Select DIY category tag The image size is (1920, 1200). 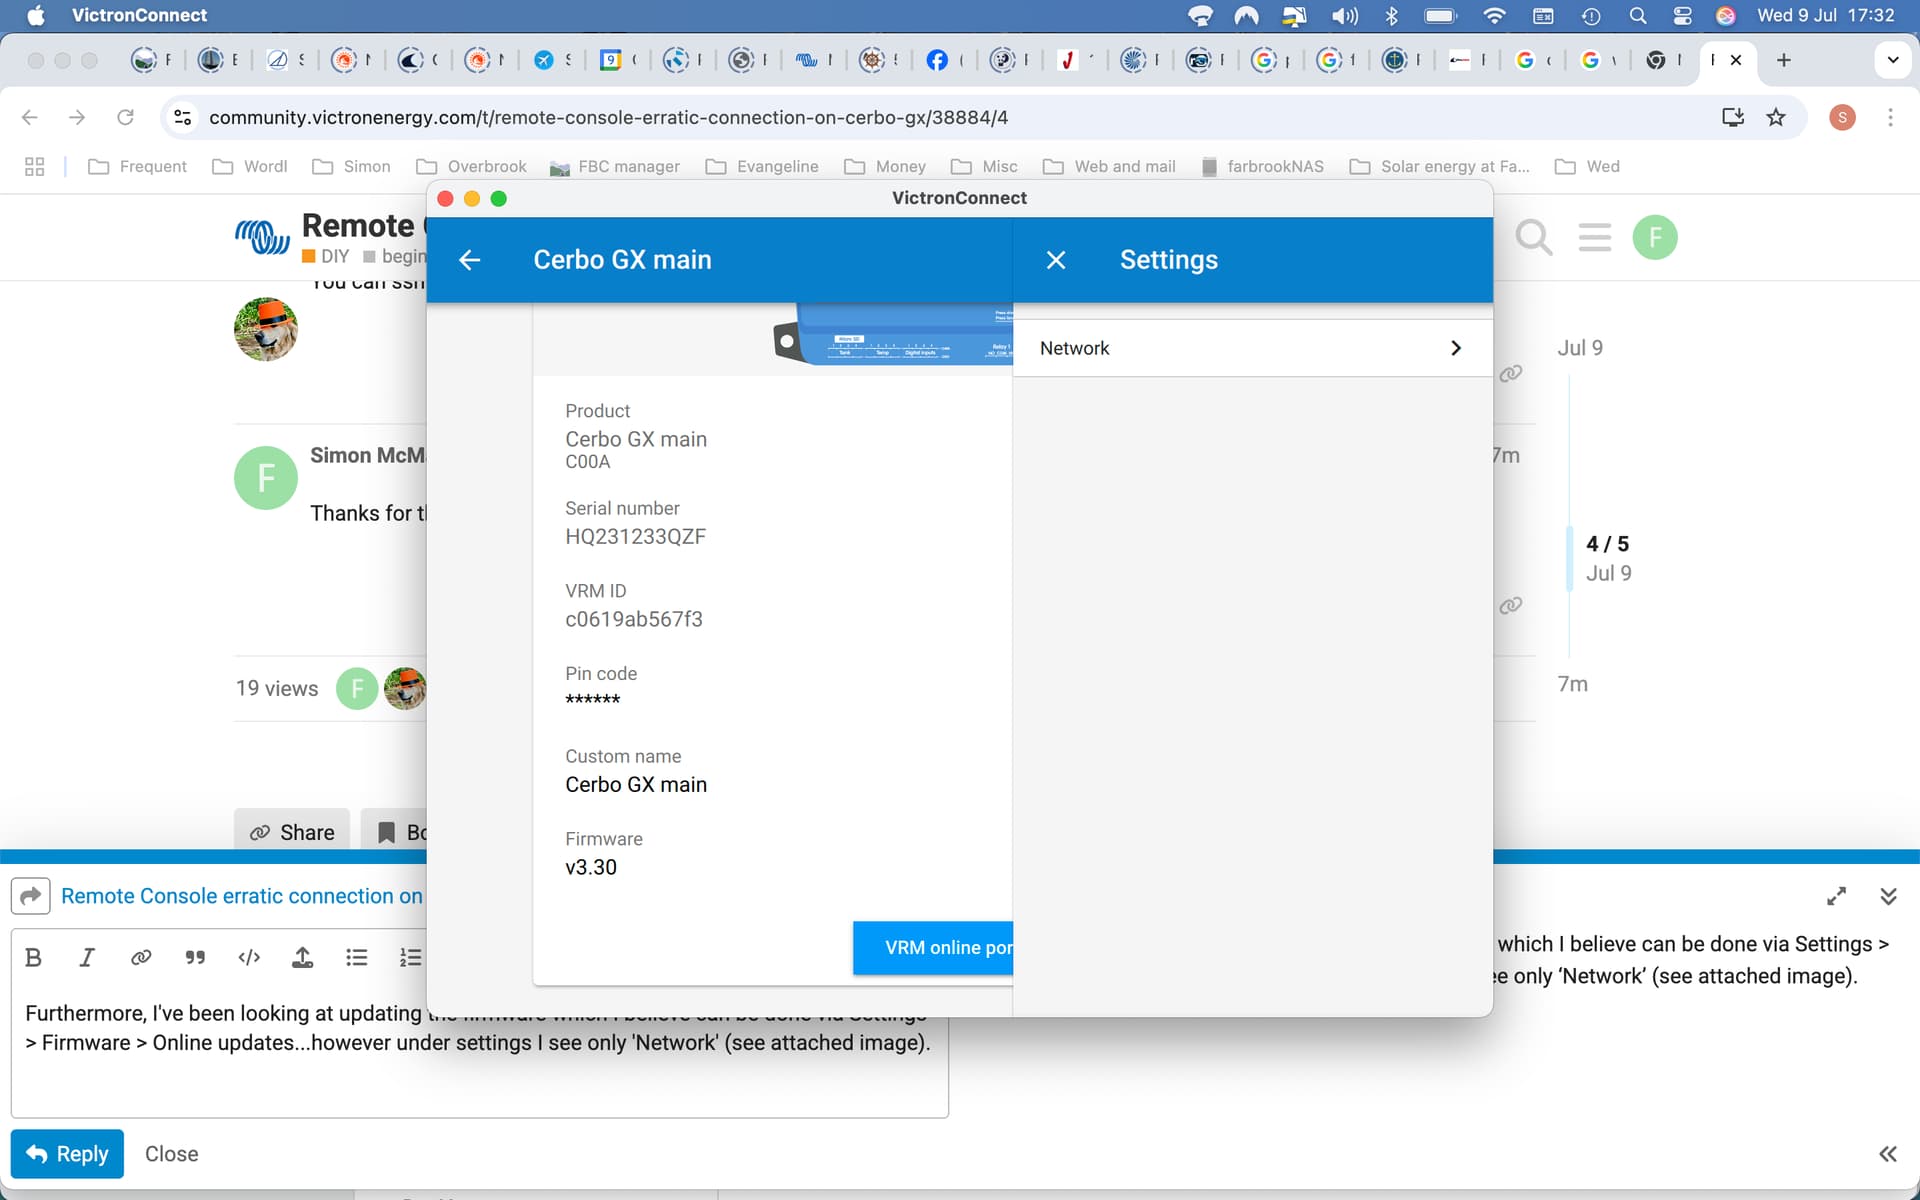point(326,256)
